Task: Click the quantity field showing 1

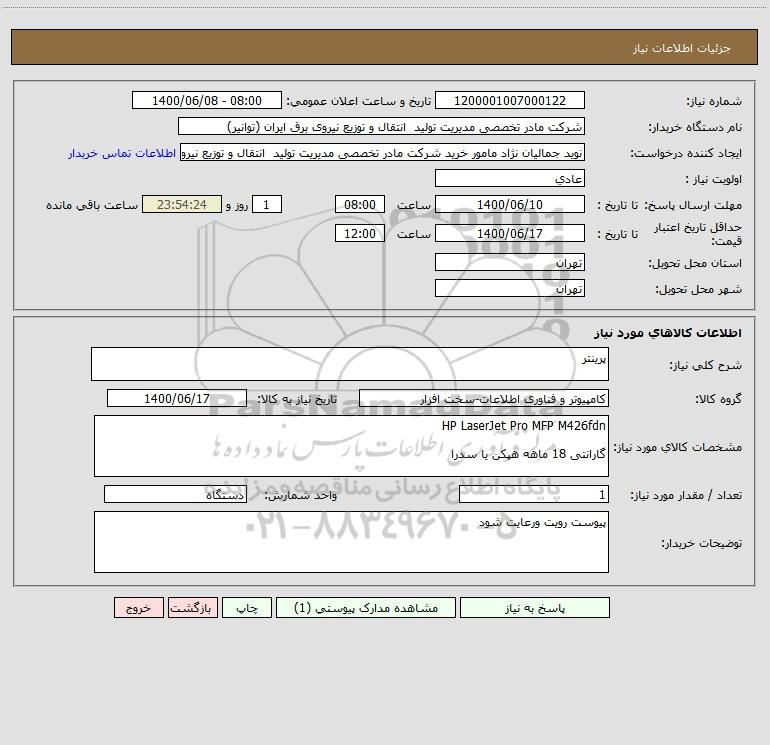Action: 534,495
